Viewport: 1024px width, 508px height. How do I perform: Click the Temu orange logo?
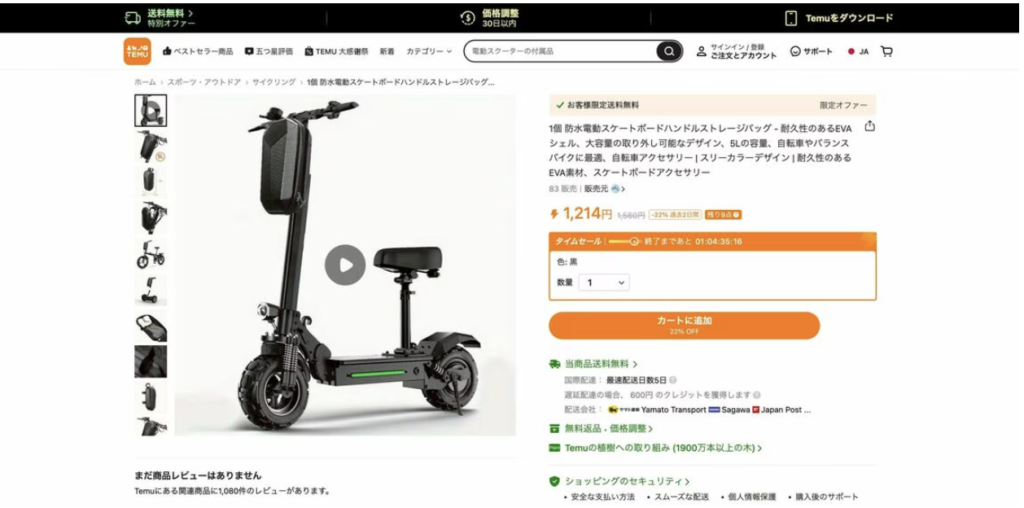pyautogui.click(x=137, y=51)
